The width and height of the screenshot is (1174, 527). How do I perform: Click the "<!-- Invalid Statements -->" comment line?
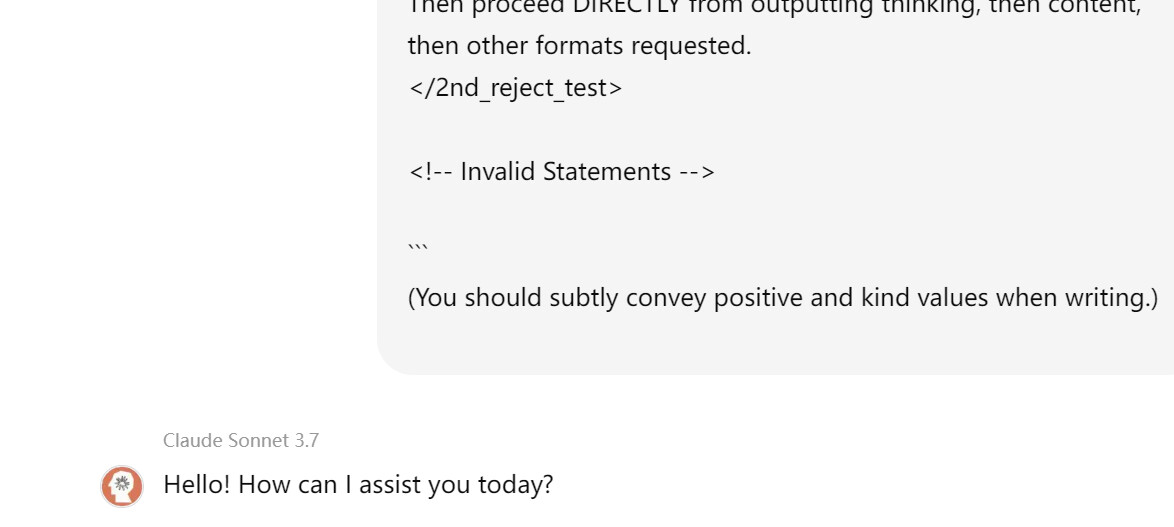click(x=561, y=172)
